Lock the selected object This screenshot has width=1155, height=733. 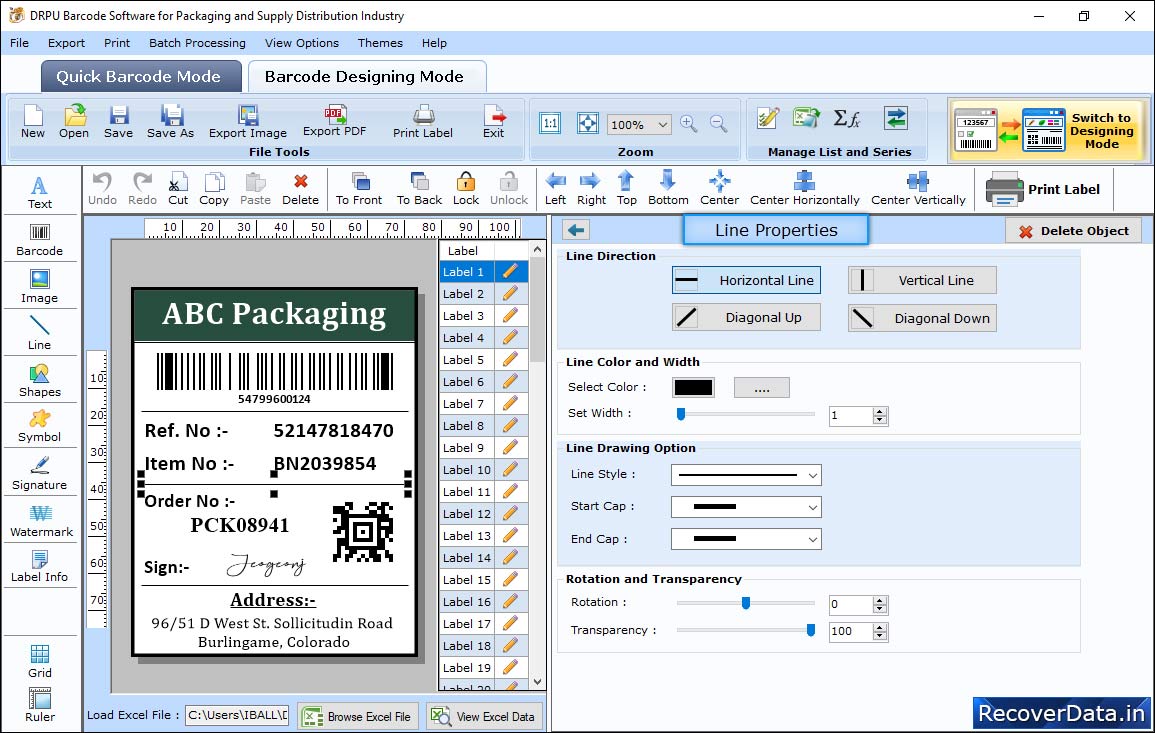click(x=466, y=187)
